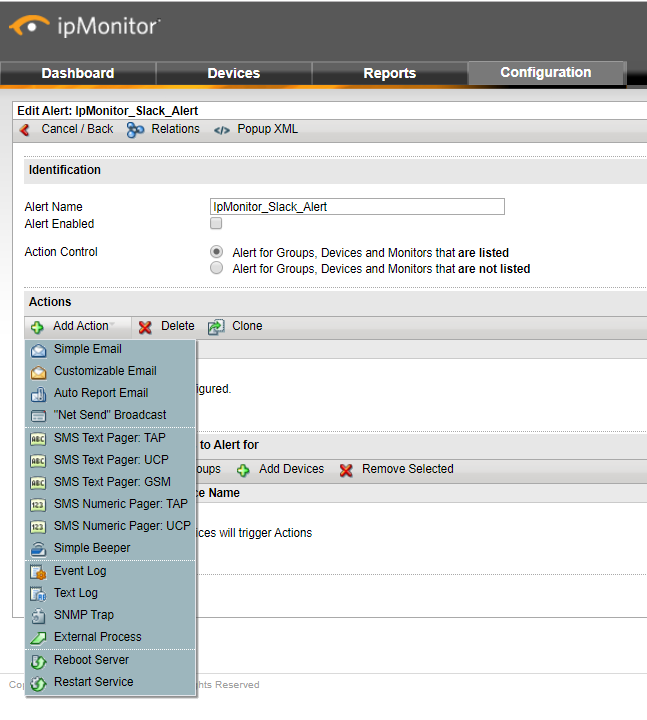The image size is (647, 720).
Task: Choose External Process menu entry
Action: (x=110, y=637)
